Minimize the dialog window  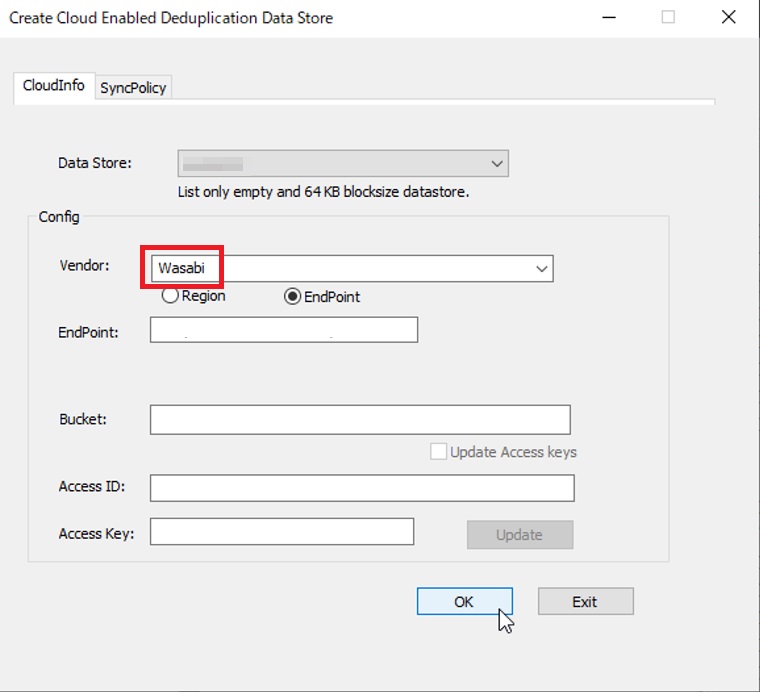pos(609,17)
